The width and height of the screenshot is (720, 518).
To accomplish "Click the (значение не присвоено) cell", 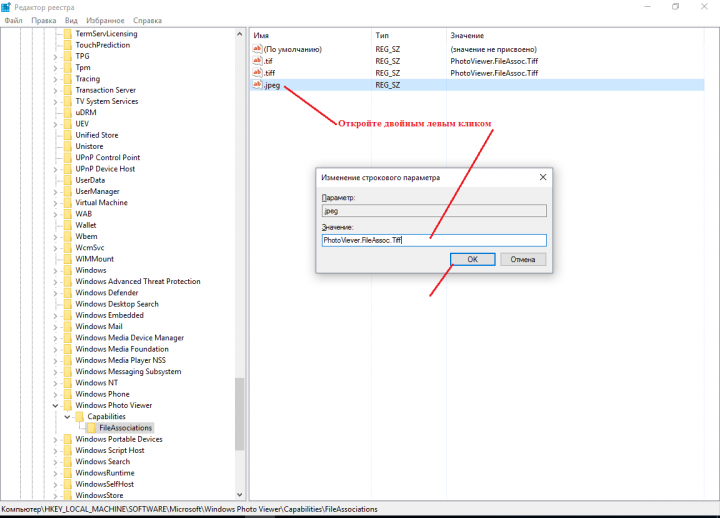I will tap(493, 49).
